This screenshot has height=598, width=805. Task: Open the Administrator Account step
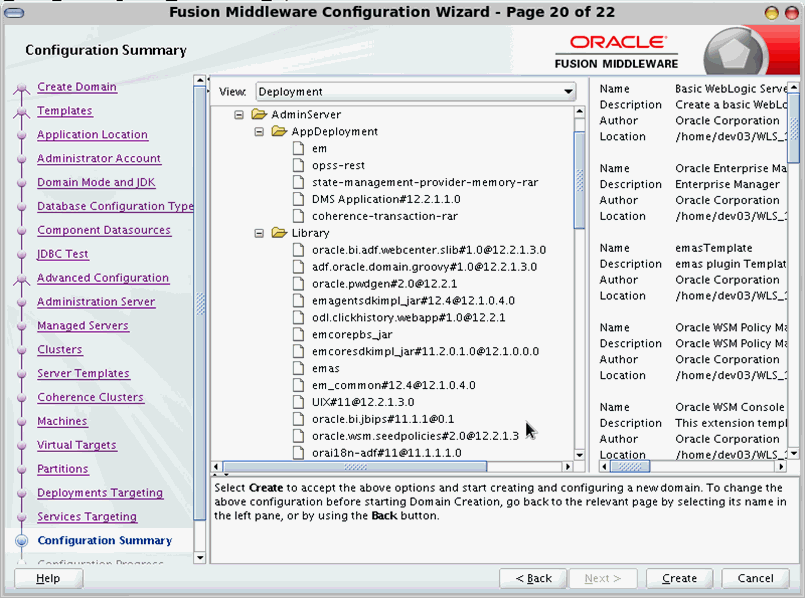(x=99, y=158)
